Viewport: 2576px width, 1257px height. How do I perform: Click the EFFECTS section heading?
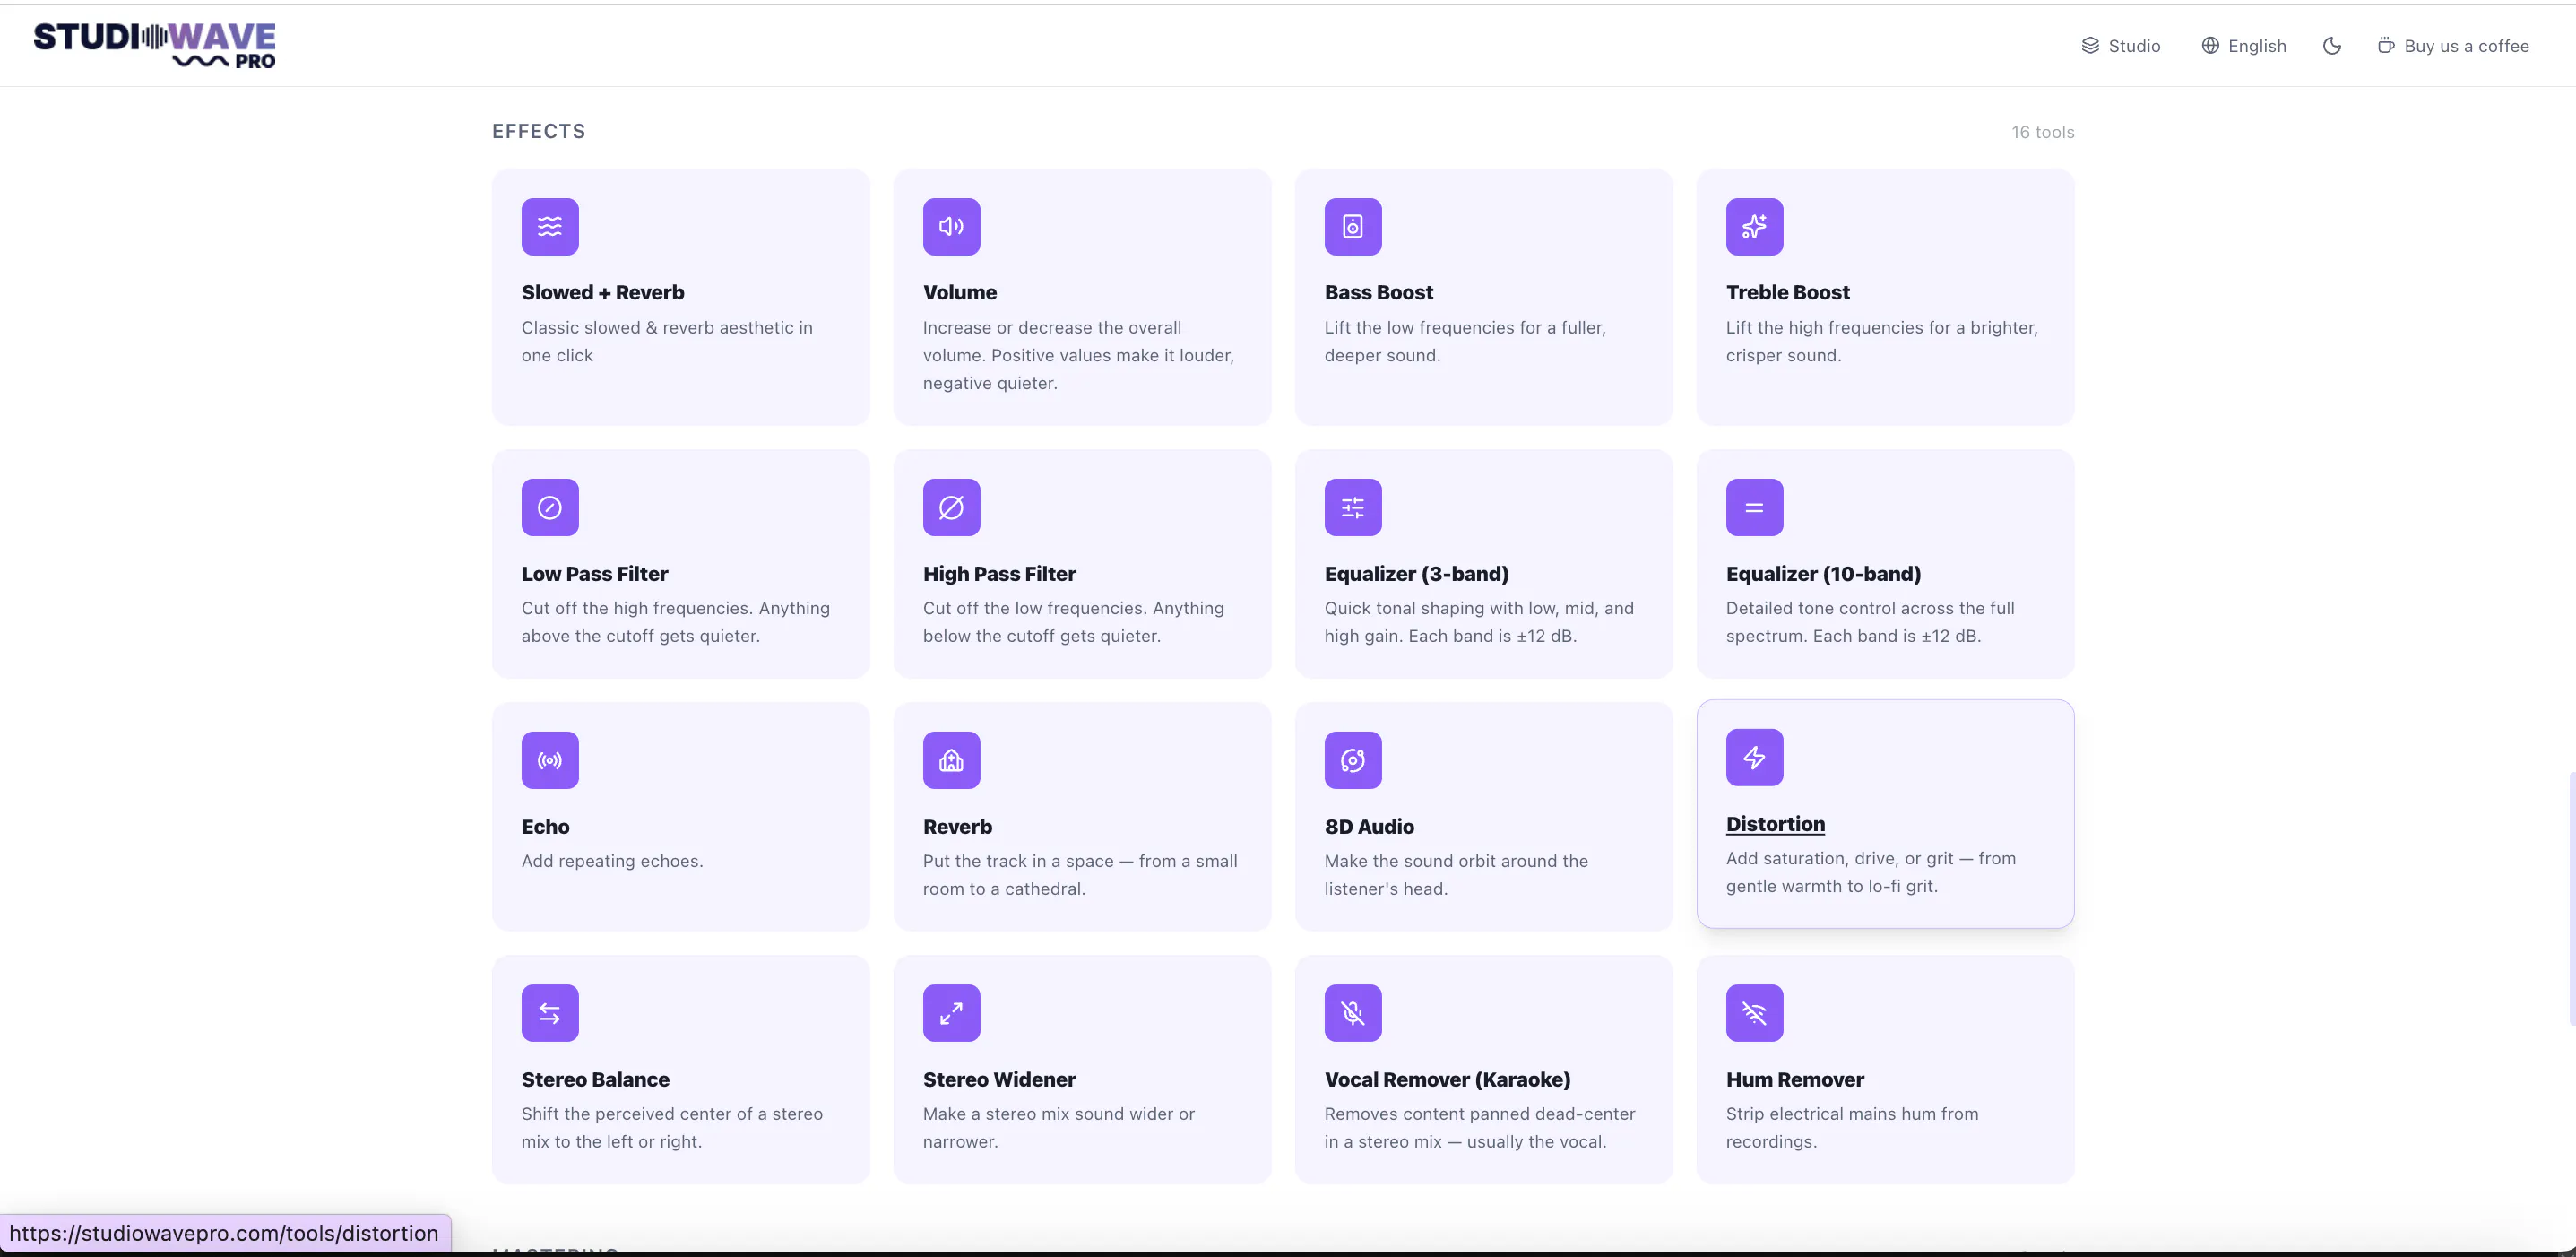[x=539, y=132]
